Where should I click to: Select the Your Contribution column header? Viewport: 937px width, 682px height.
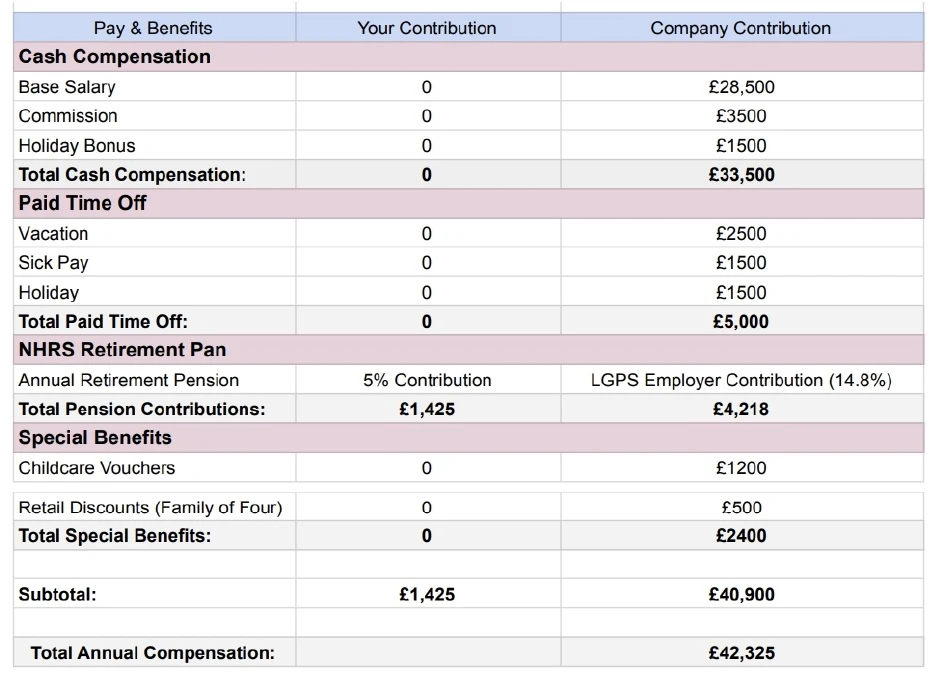(x=428, y=28)
